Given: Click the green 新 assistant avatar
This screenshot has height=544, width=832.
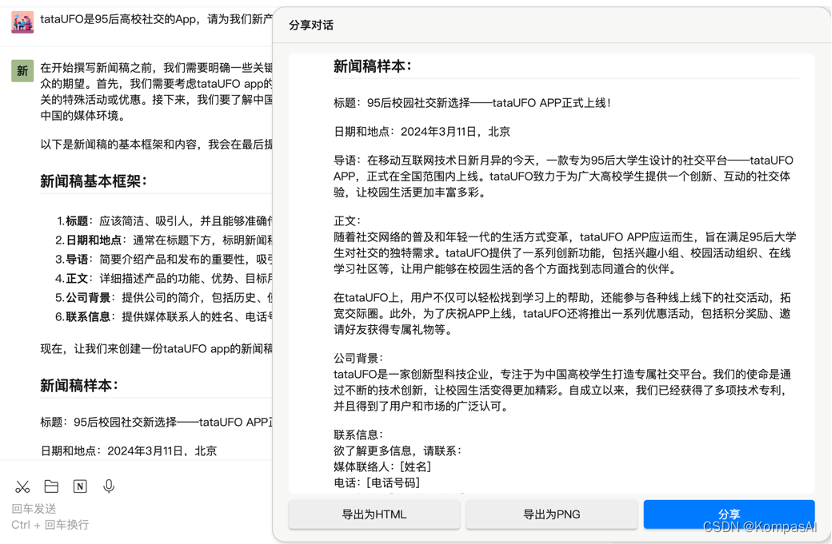Looking at the screenshot, I should coord(22,71).
